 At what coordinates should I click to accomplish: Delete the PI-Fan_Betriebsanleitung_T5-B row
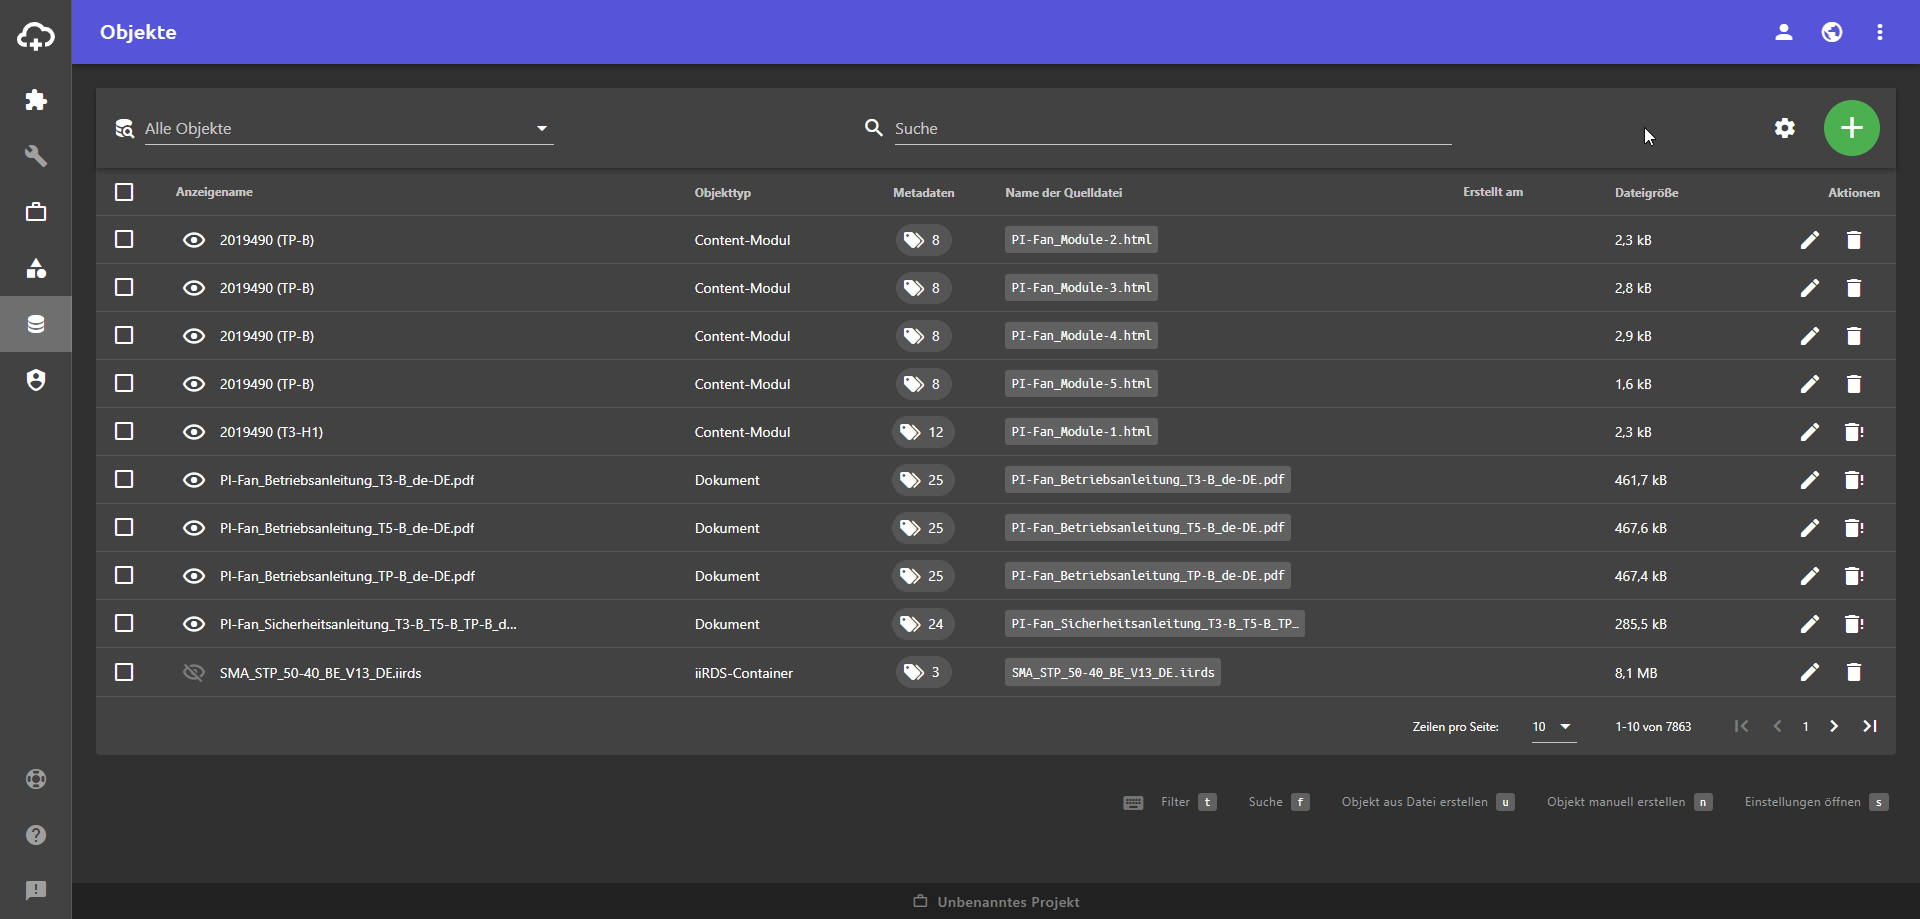point(1854,528)
